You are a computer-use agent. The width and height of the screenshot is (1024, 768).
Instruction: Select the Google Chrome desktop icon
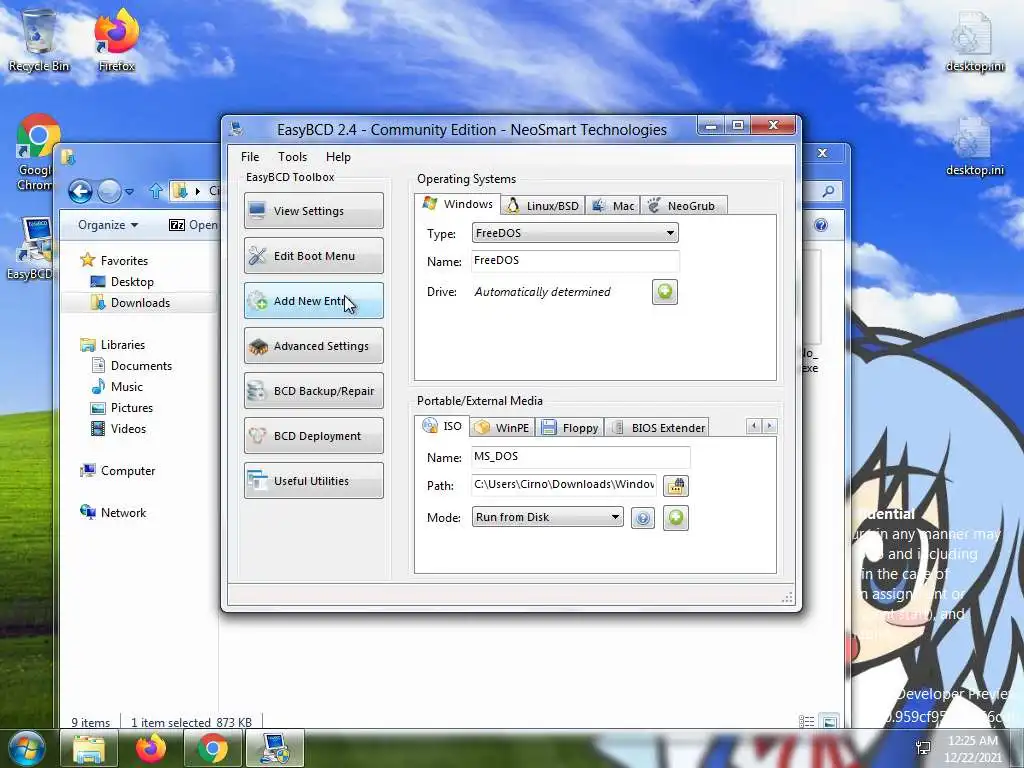click(x=35, y=153)
